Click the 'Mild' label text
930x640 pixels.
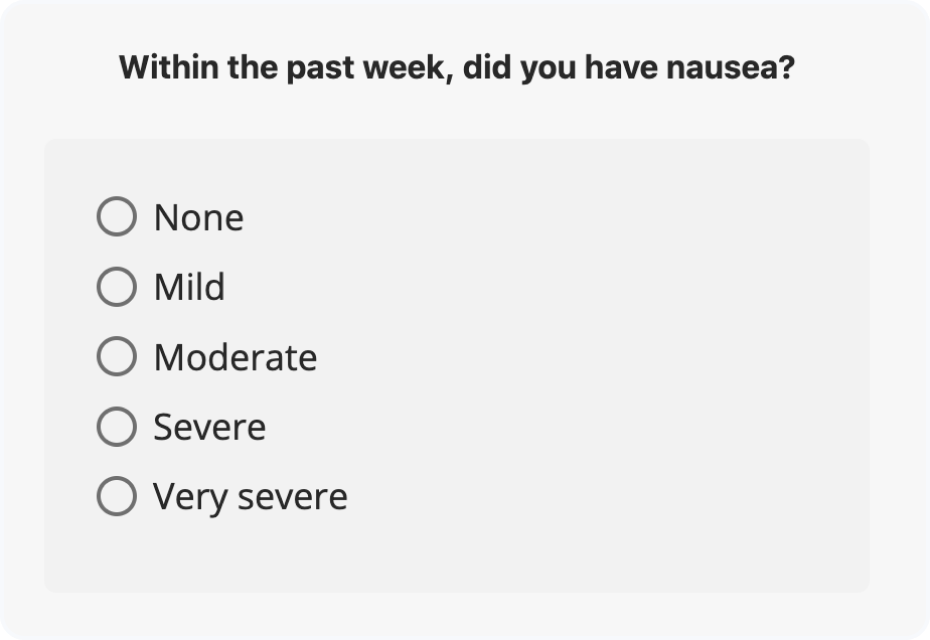189,287
